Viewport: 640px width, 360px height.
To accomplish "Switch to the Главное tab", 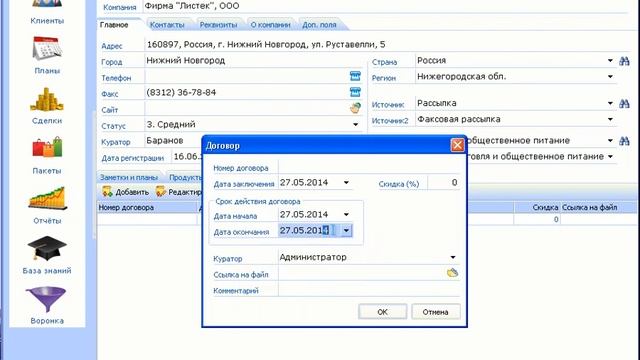I will coord(114,25).
